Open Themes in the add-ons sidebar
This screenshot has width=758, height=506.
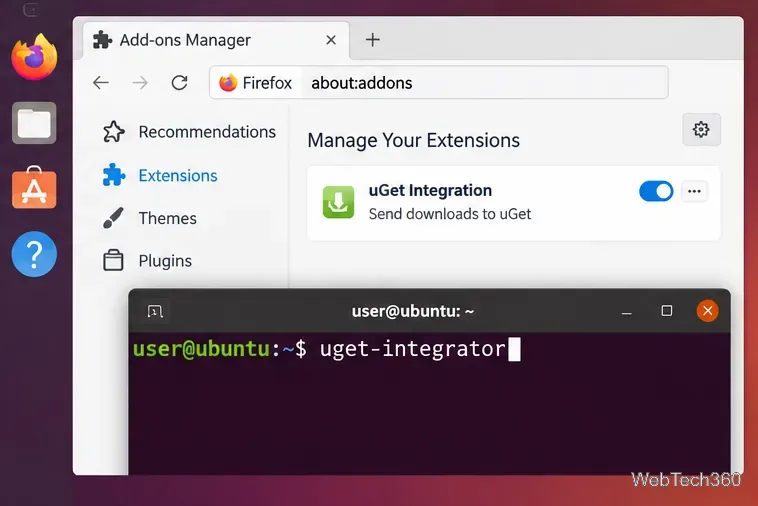tap(150, 218)
